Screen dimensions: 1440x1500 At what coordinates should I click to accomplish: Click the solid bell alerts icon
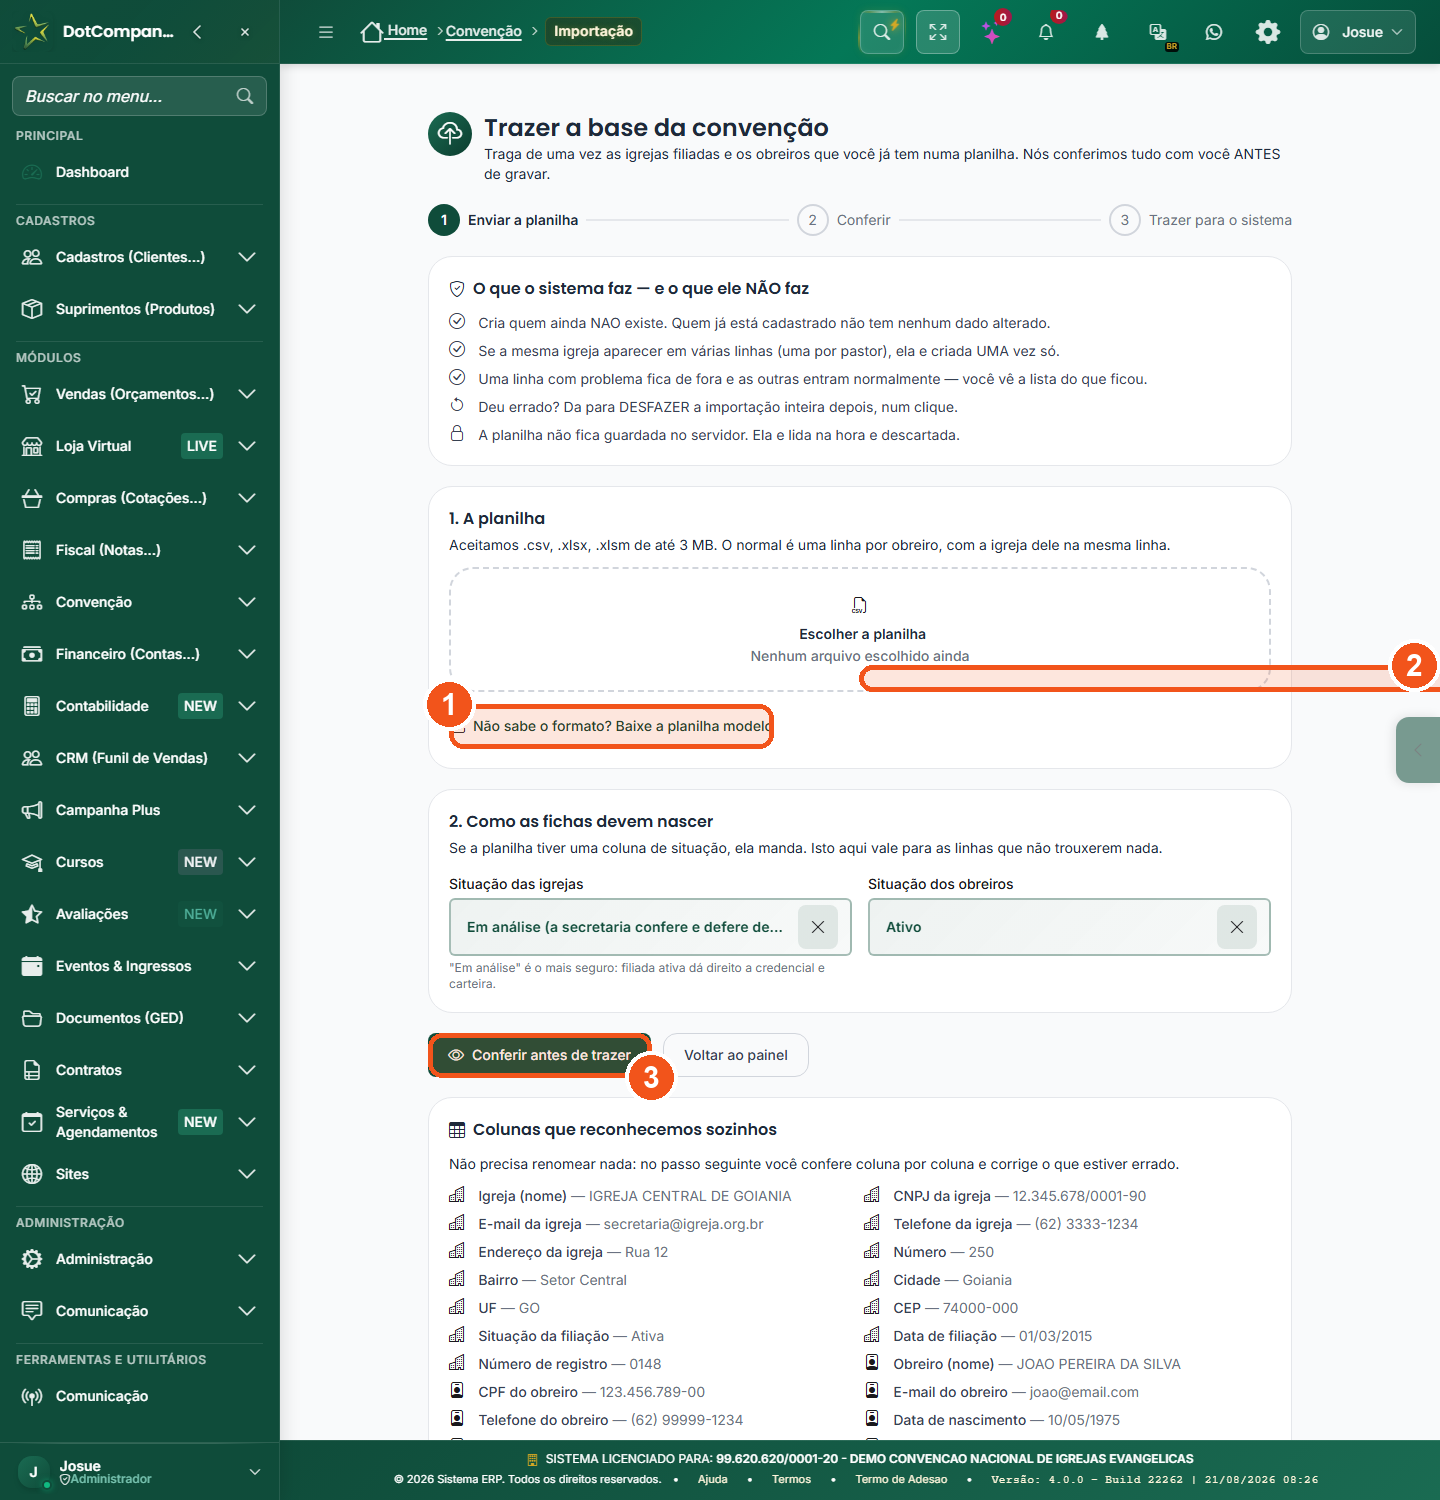(1102, 32)
